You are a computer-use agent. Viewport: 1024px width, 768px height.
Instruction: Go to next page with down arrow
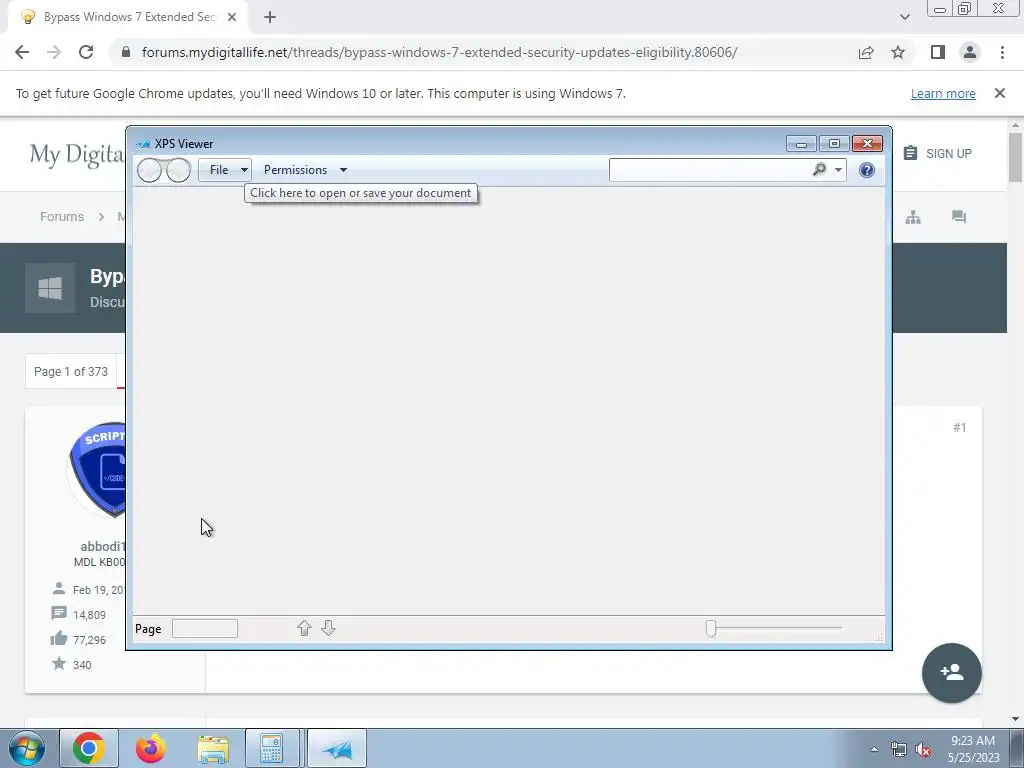point(328,628)
